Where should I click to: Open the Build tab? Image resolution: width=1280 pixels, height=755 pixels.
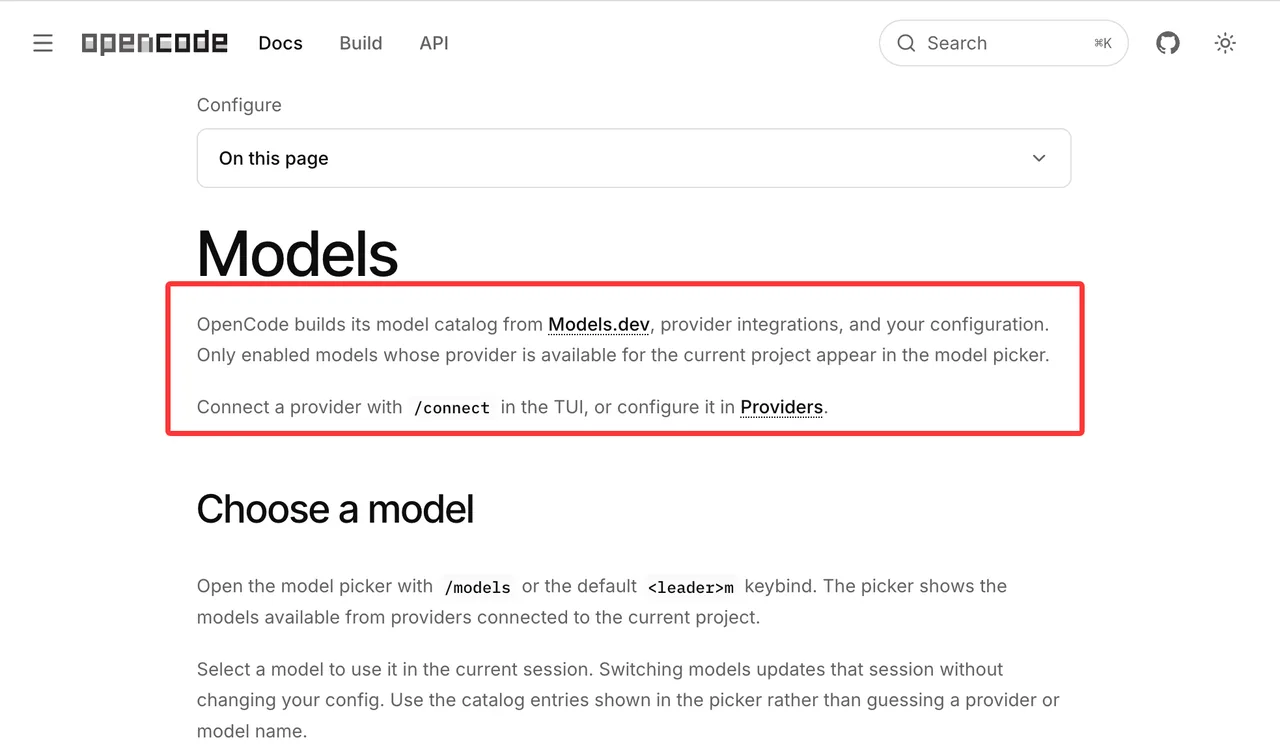(x=361, y=43)
